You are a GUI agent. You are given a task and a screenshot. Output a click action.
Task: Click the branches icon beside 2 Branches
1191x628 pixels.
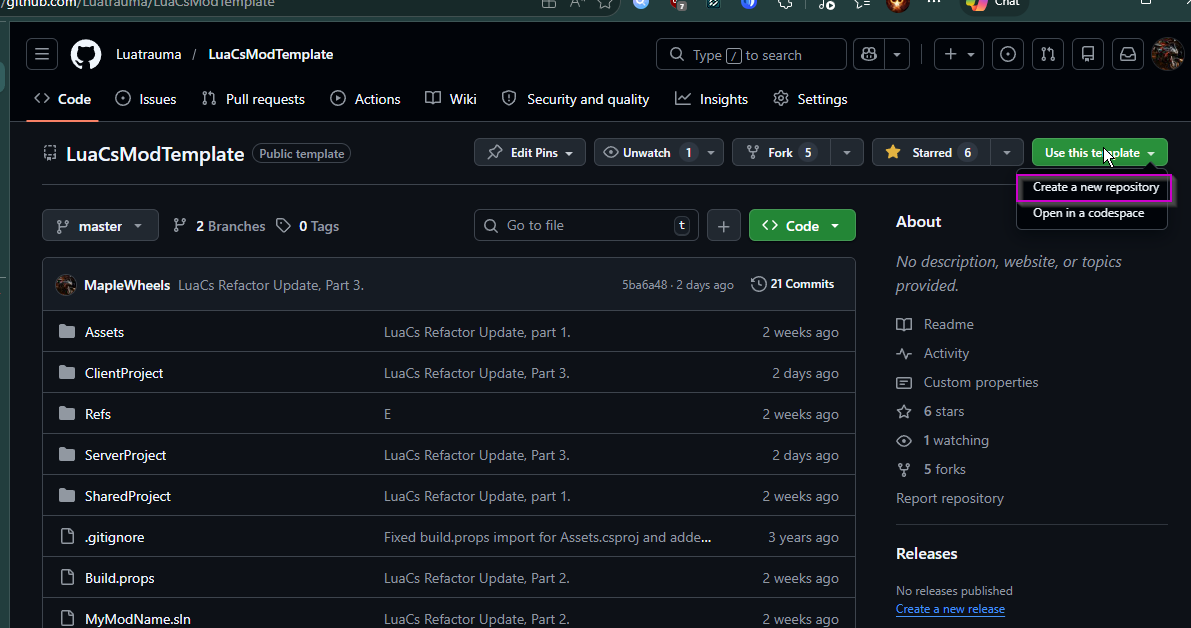coord(179,226)
